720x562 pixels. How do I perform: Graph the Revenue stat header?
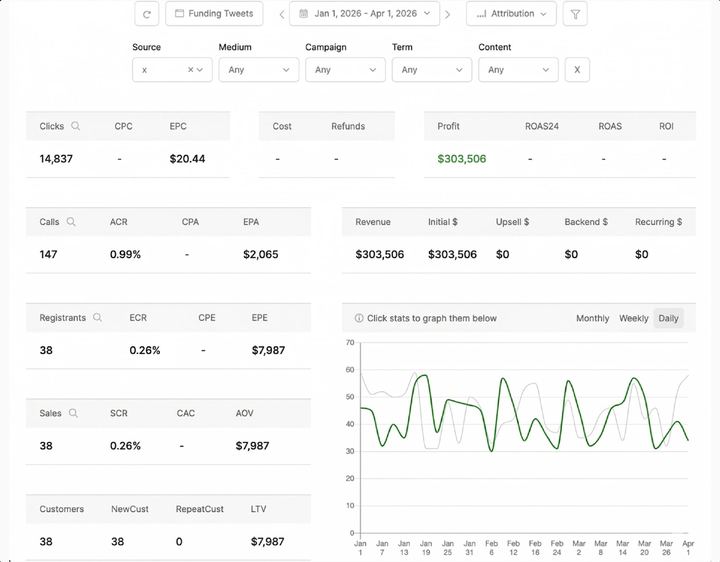[373, 222]
